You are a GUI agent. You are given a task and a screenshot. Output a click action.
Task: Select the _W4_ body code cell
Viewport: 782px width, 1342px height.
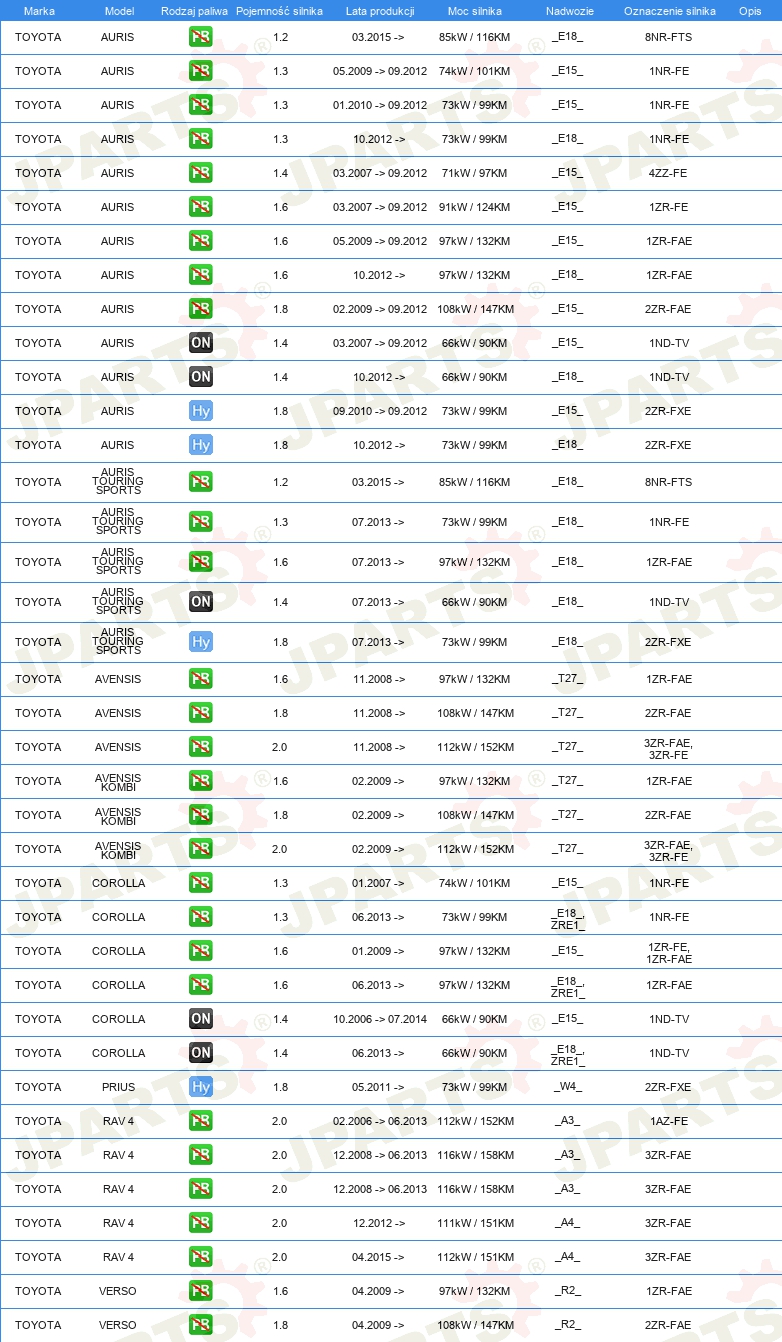coord(568,1087)
